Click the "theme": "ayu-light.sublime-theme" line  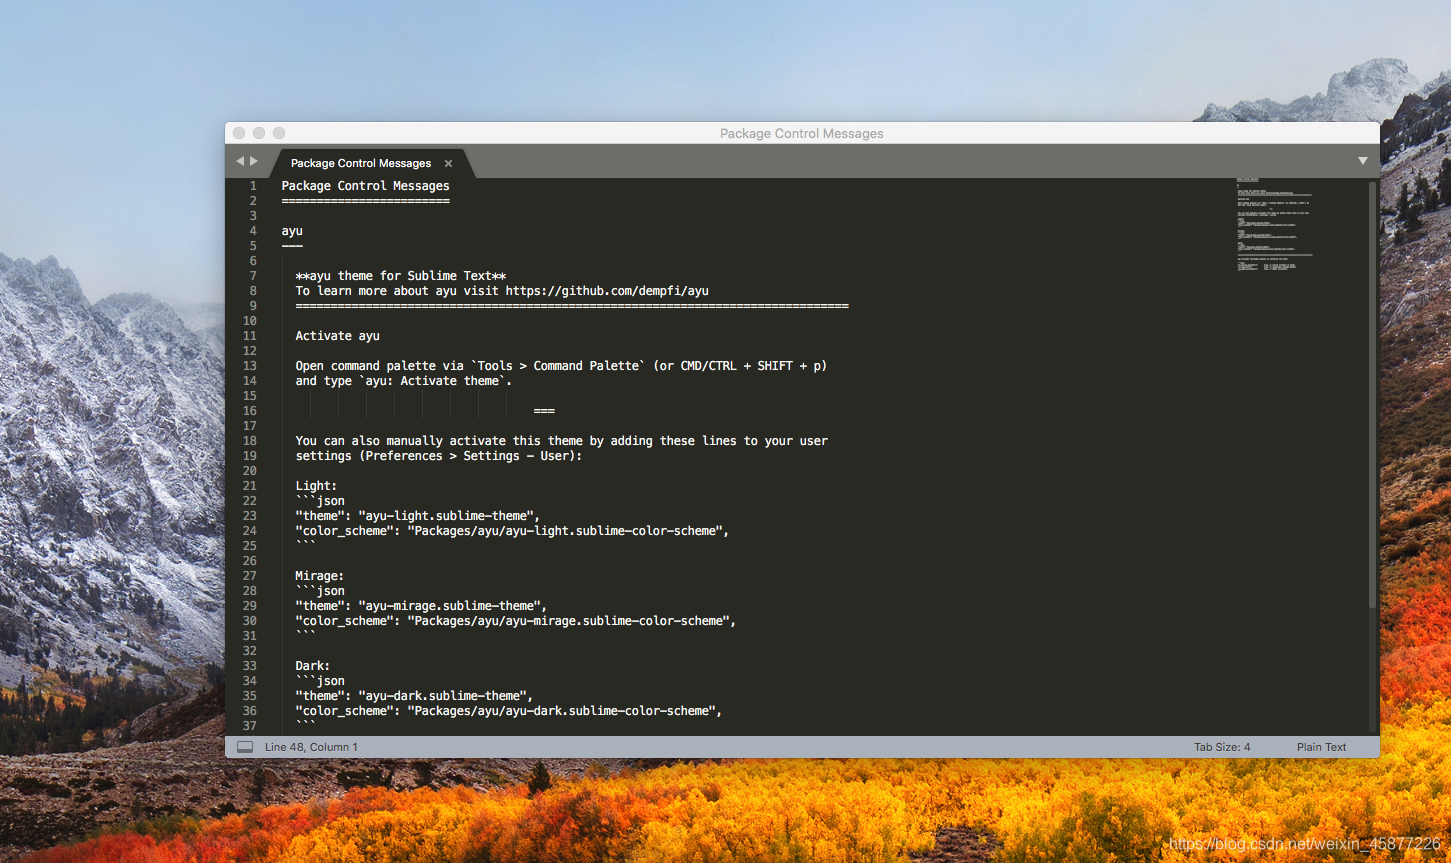pyautogui.click(x=418, y=516)
